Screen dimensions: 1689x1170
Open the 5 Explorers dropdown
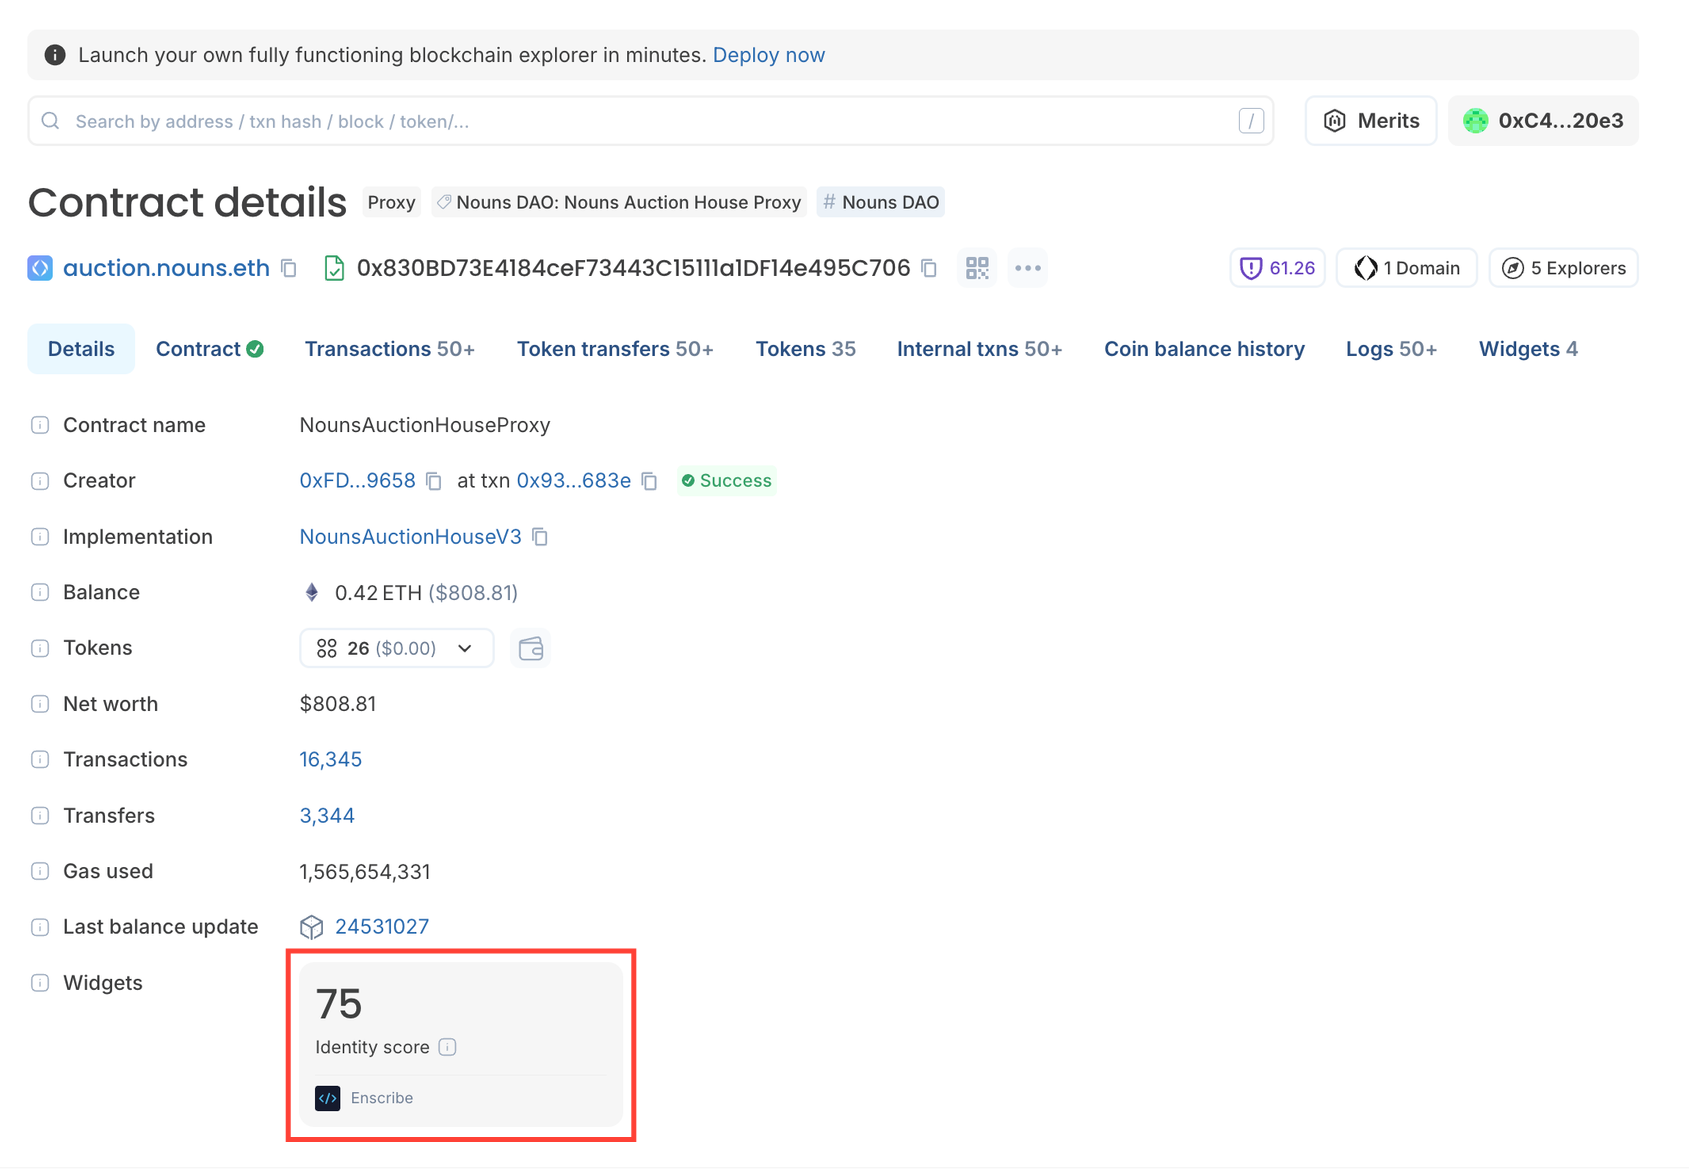pyautogui.click(x=1563, y=267)
